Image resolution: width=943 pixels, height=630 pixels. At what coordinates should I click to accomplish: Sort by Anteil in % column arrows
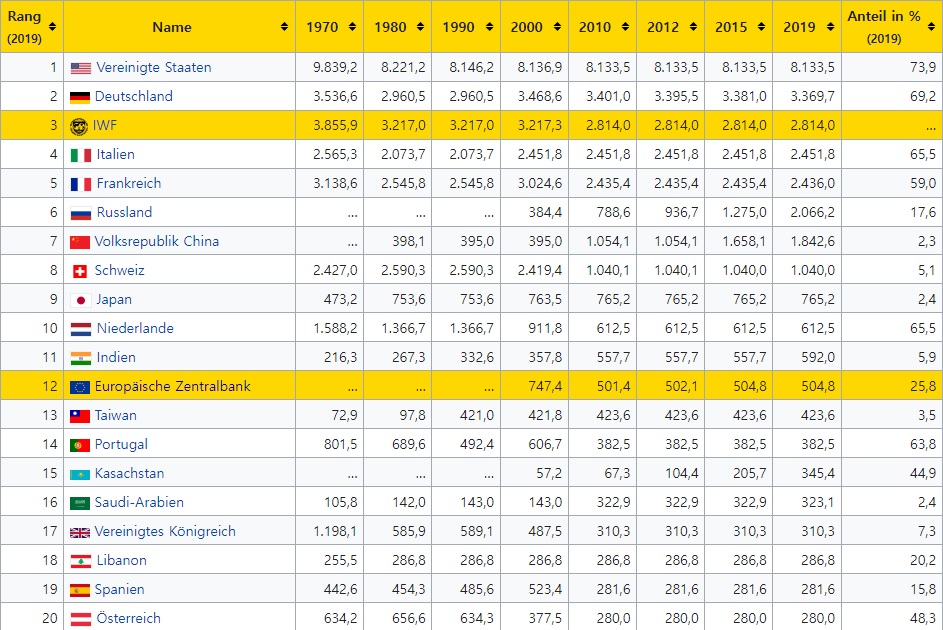point(931,26)
